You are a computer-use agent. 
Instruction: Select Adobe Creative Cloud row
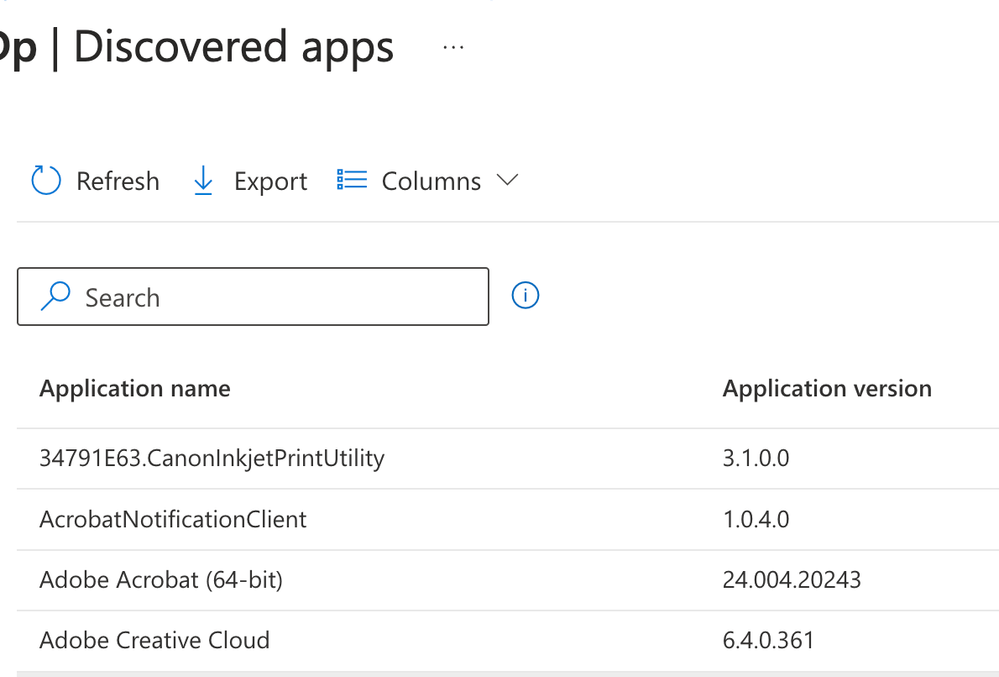[x=508, y=641]
